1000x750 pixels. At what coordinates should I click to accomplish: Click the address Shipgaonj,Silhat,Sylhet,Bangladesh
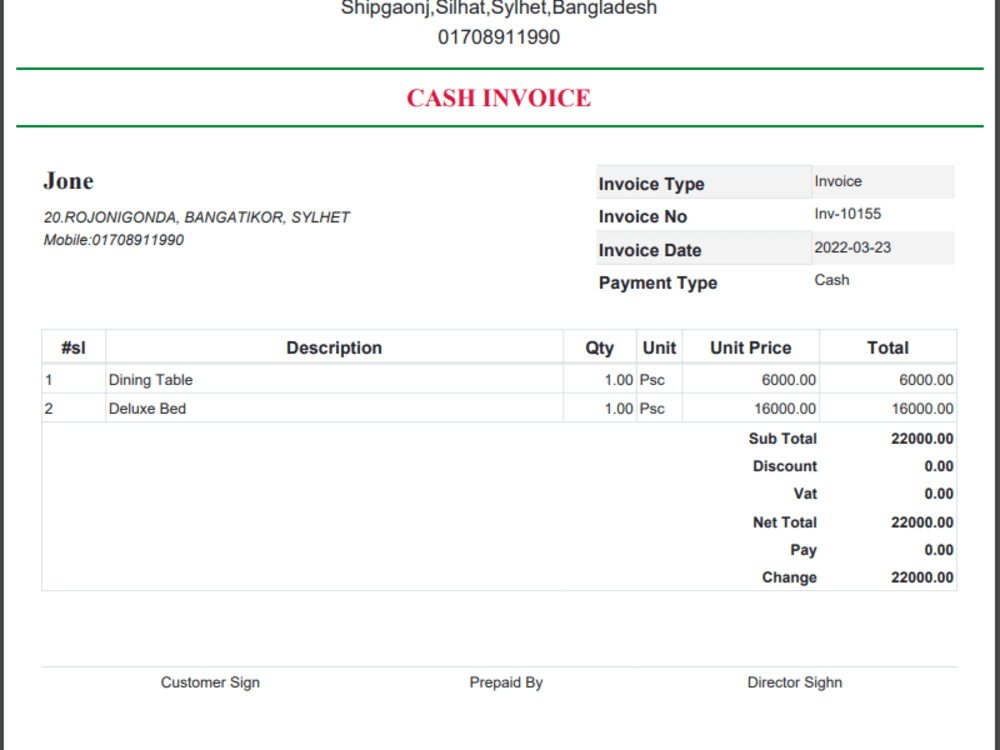pyautogui.click(x=499, y=8)
